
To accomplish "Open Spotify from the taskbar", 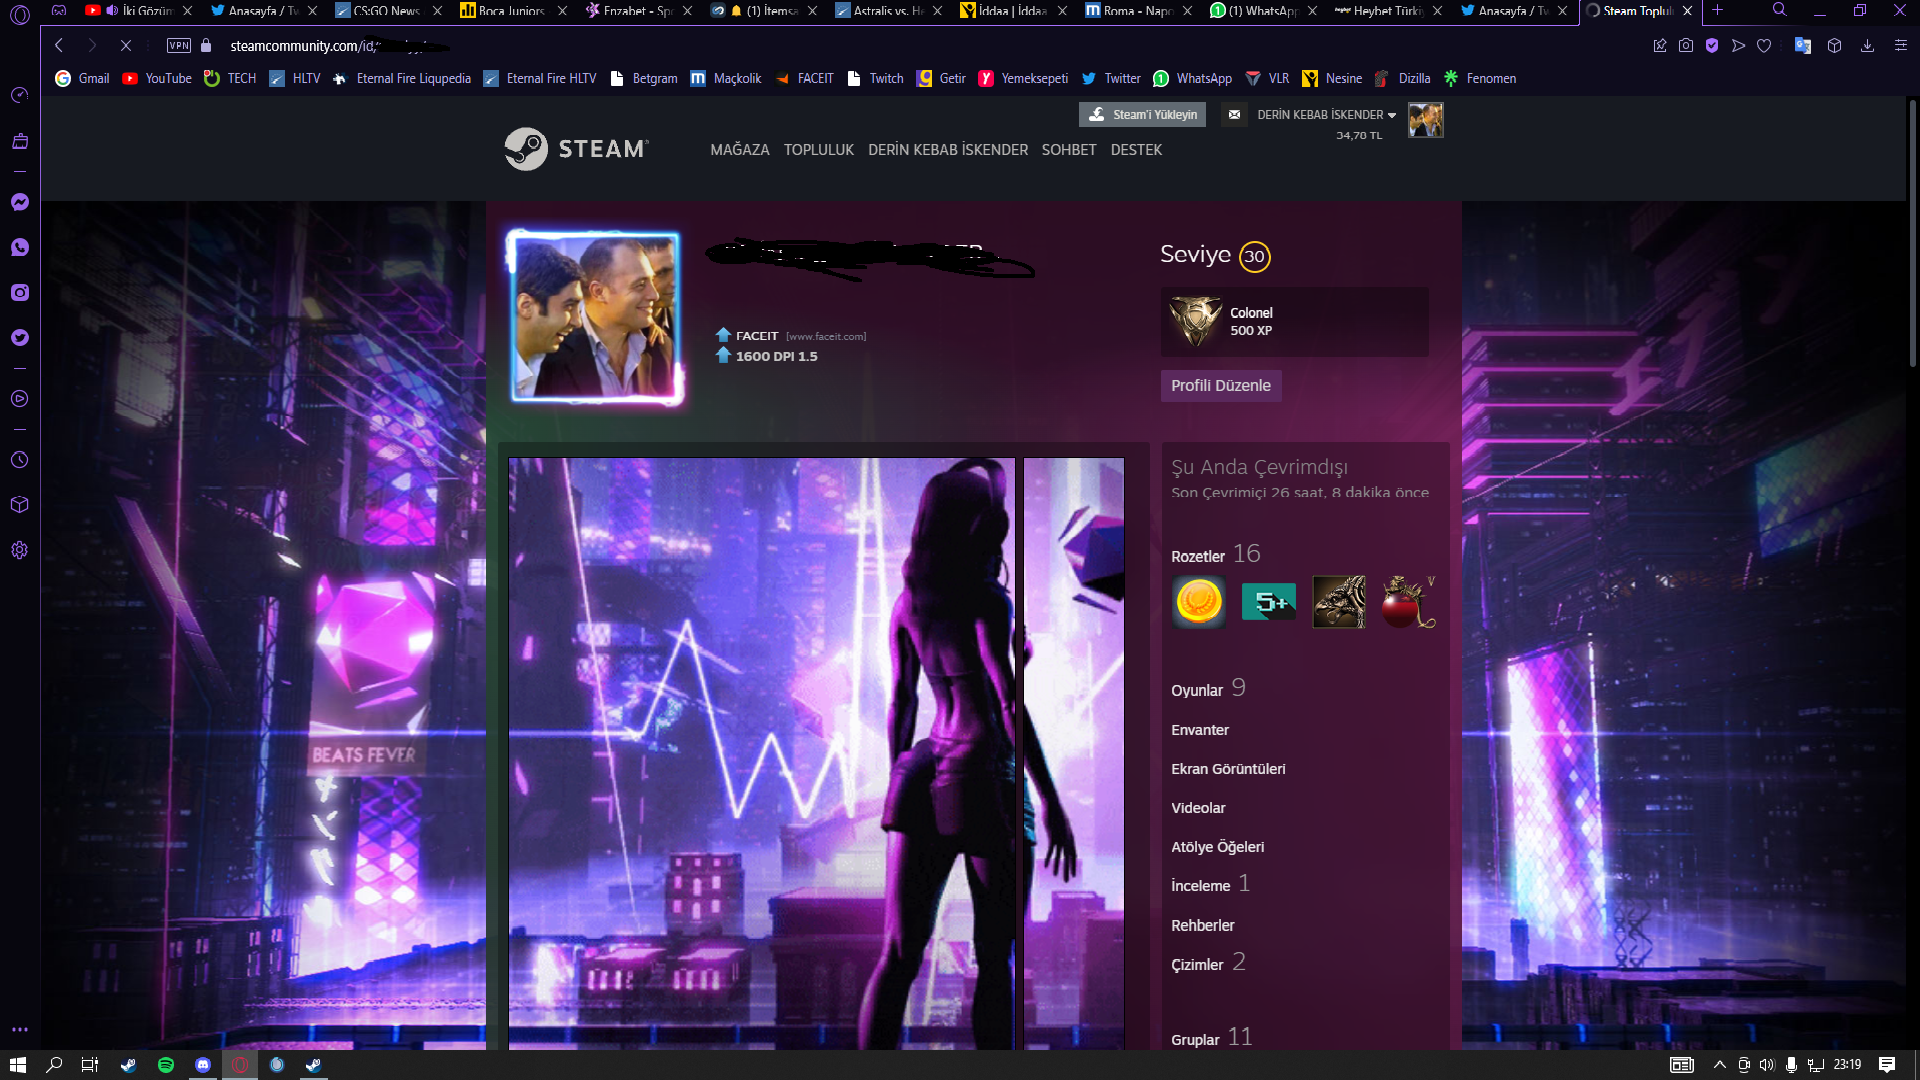I will click(x=166, y=1065).
